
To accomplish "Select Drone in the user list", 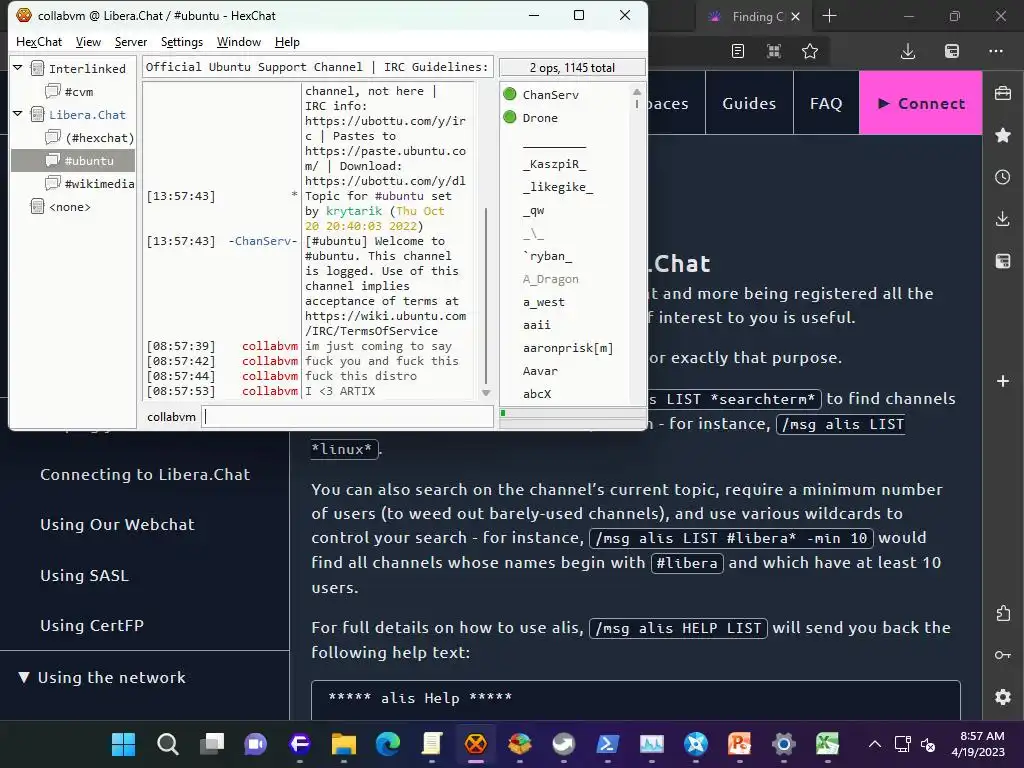I will (540, 118).
